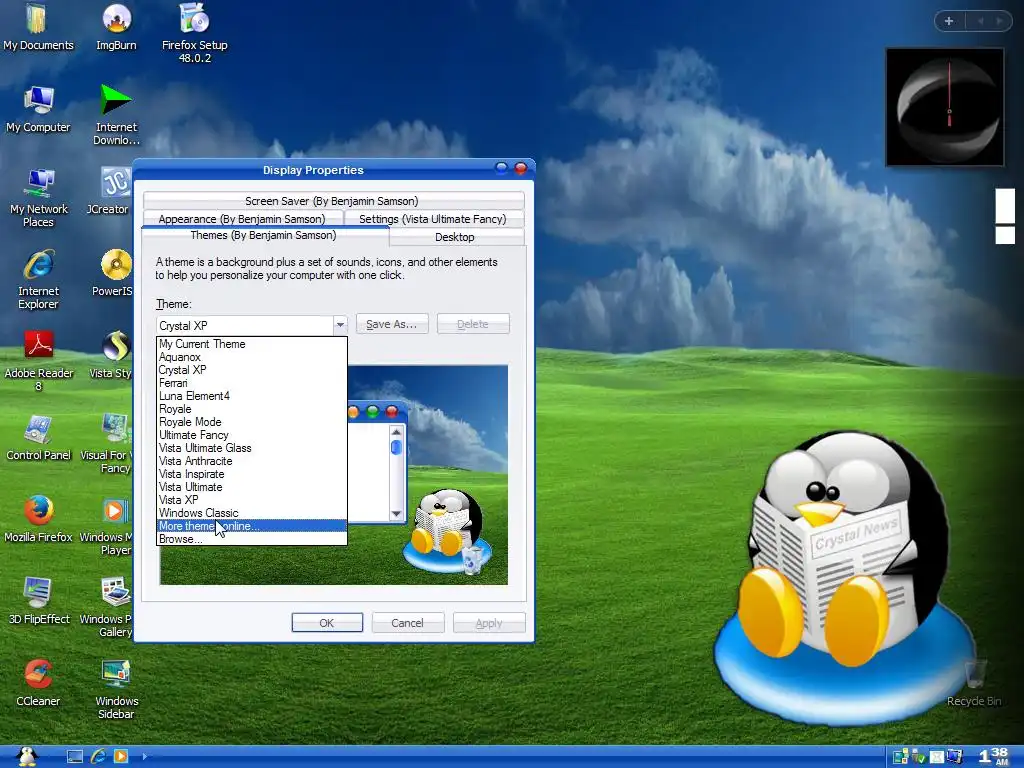Open Adobe Reader 8 desktop icon

[39, 360]
